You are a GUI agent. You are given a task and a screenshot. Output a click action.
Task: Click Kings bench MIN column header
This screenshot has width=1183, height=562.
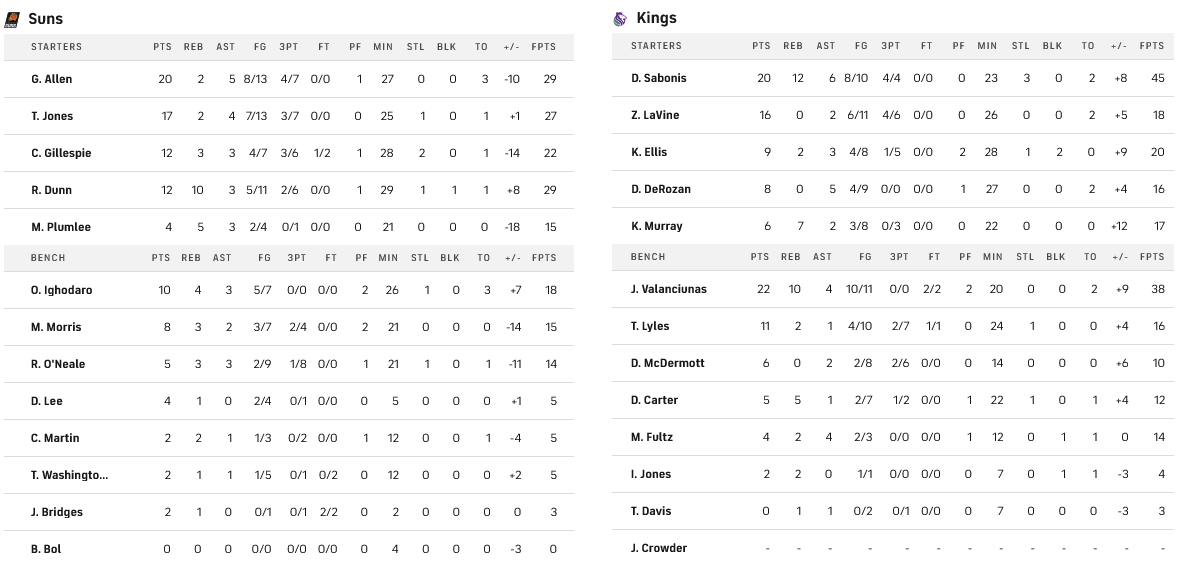(x=992, y=257)
